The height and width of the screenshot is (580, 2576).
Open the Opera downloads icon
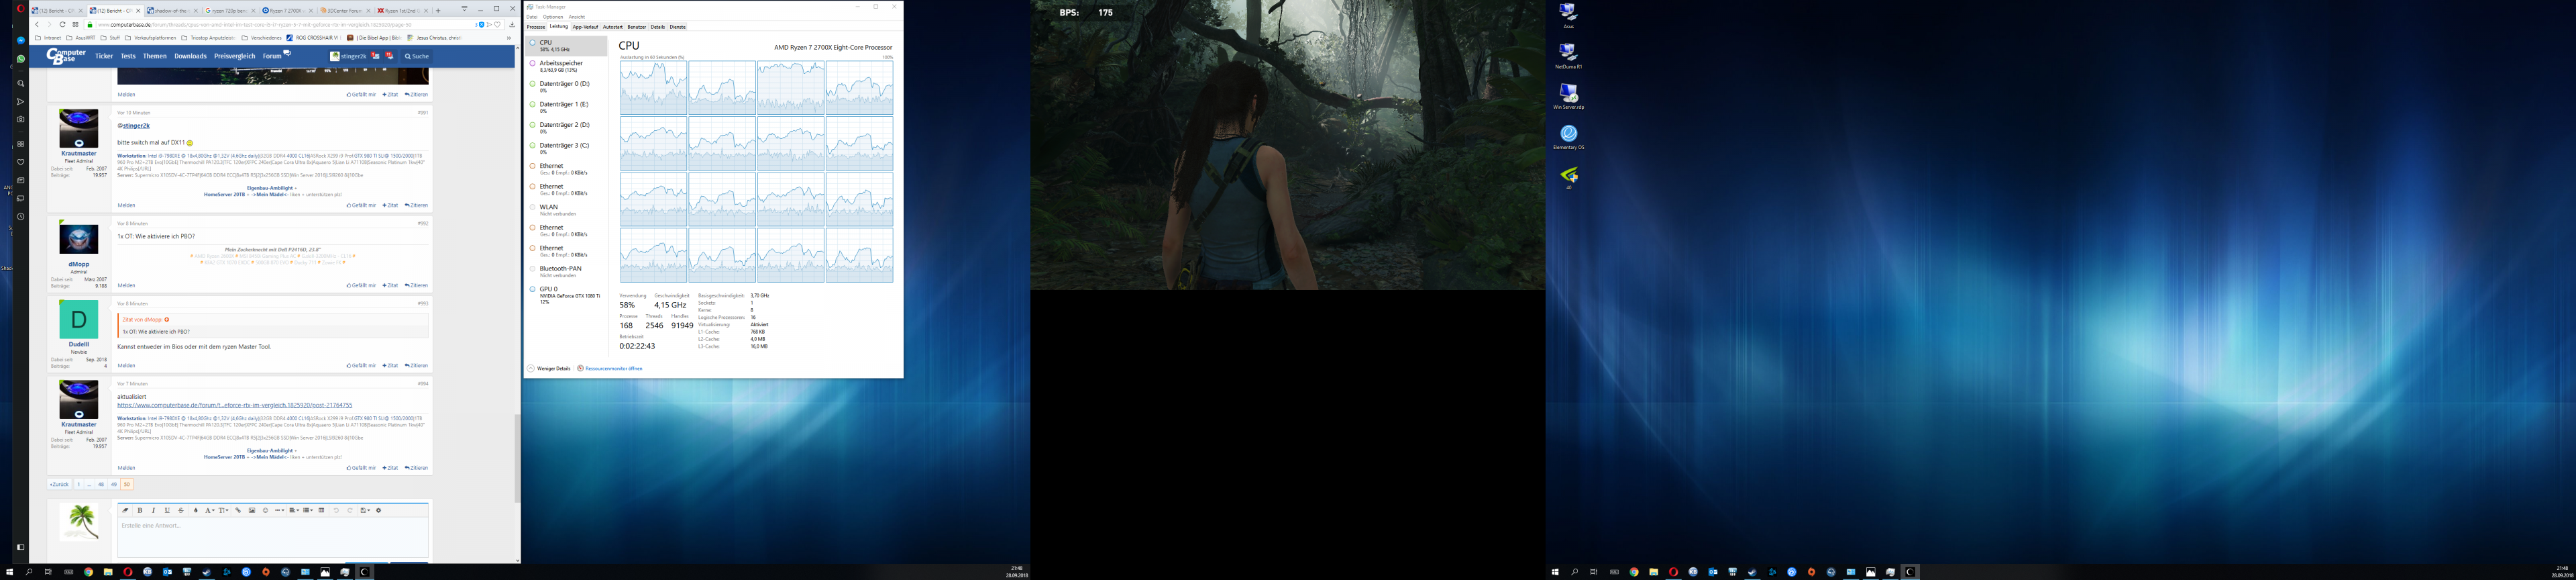[512, 24]
